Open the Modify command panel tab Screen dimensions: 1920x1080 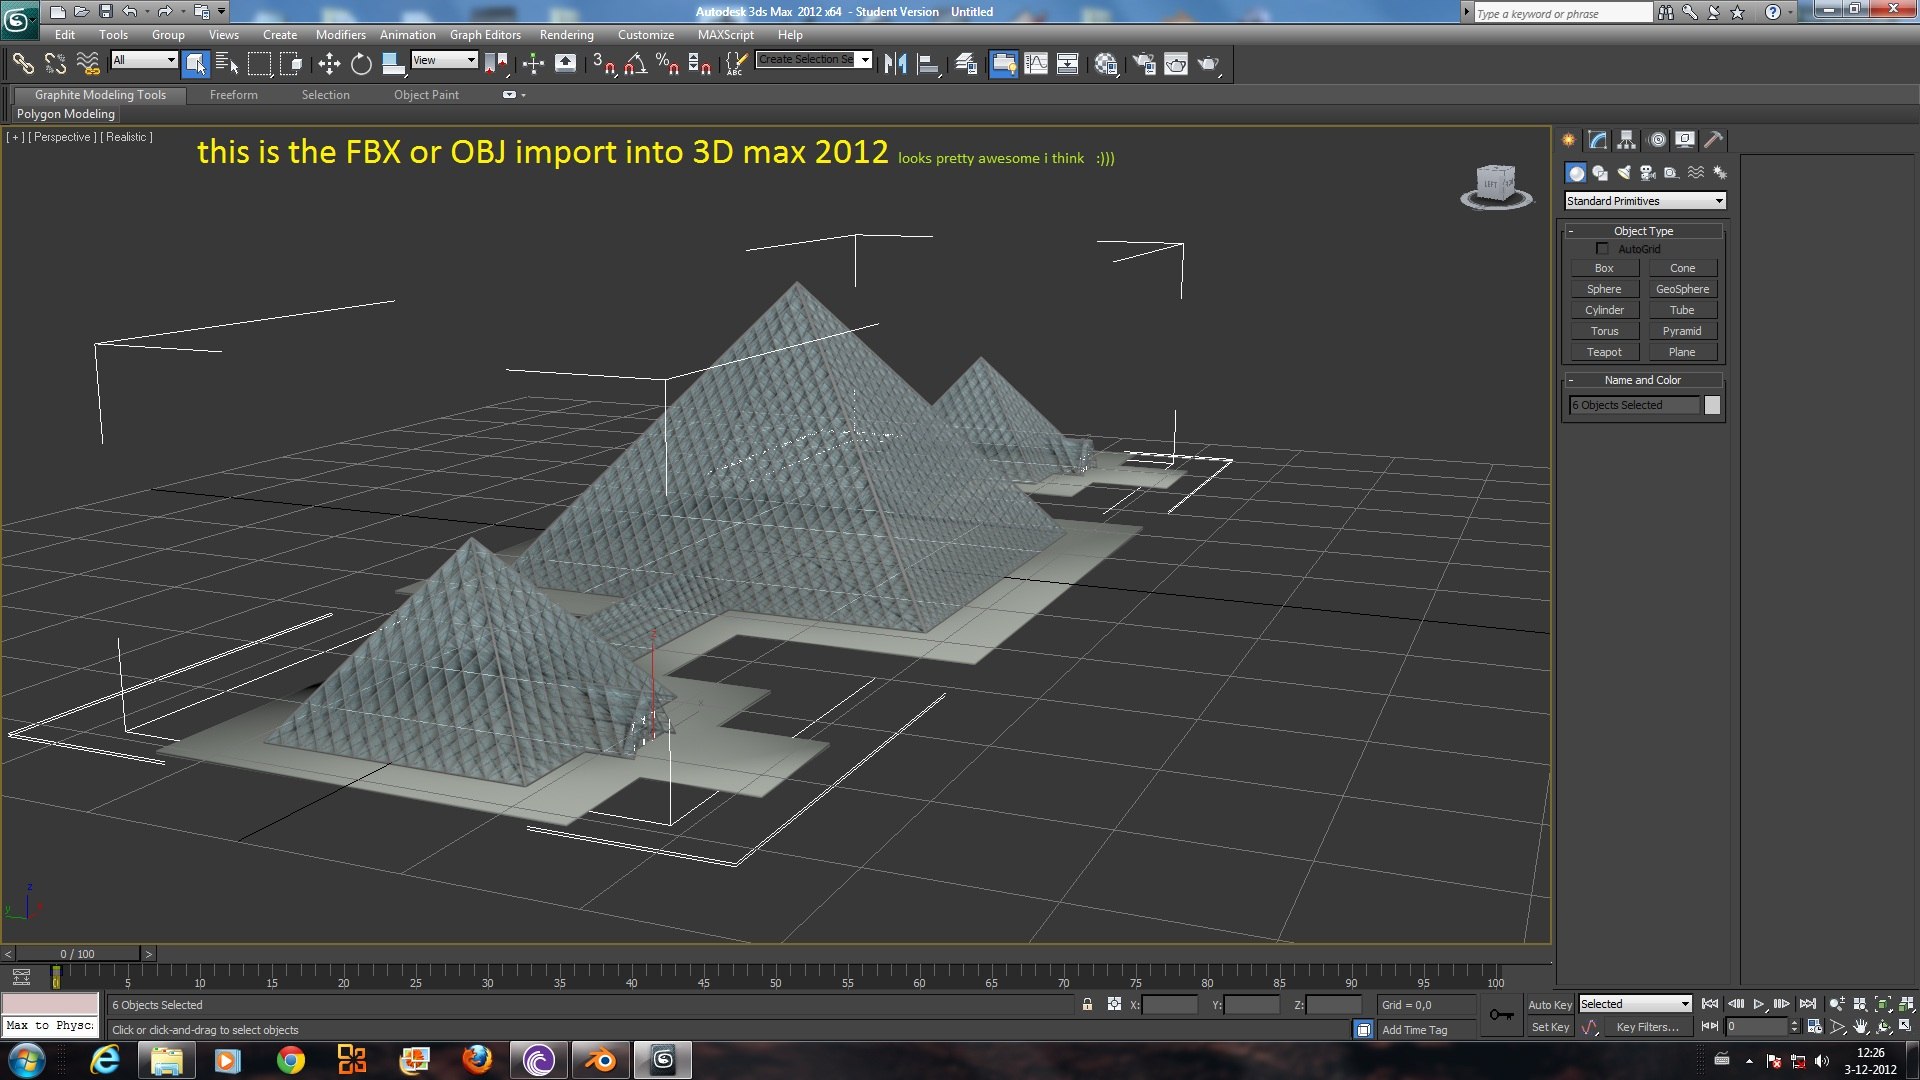click(1598, 140)
